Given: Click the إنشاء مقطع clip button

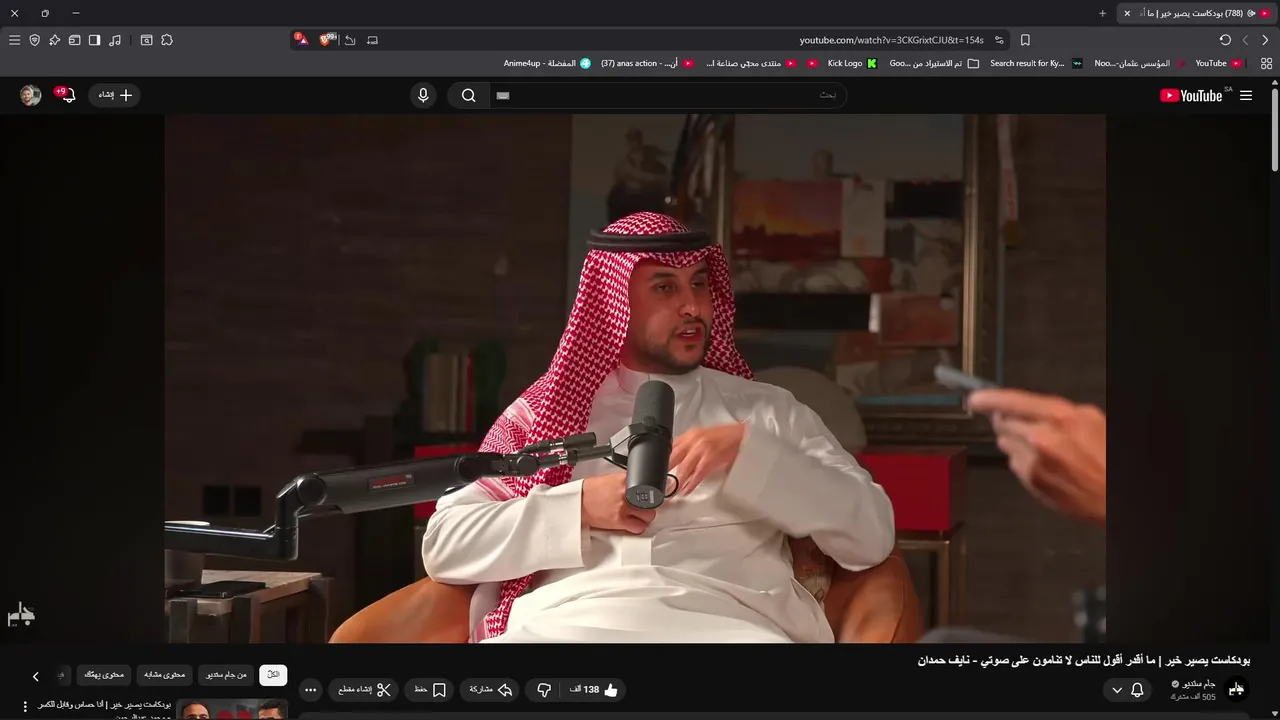Looking at the screenshot, I should [x=364, y=690].
